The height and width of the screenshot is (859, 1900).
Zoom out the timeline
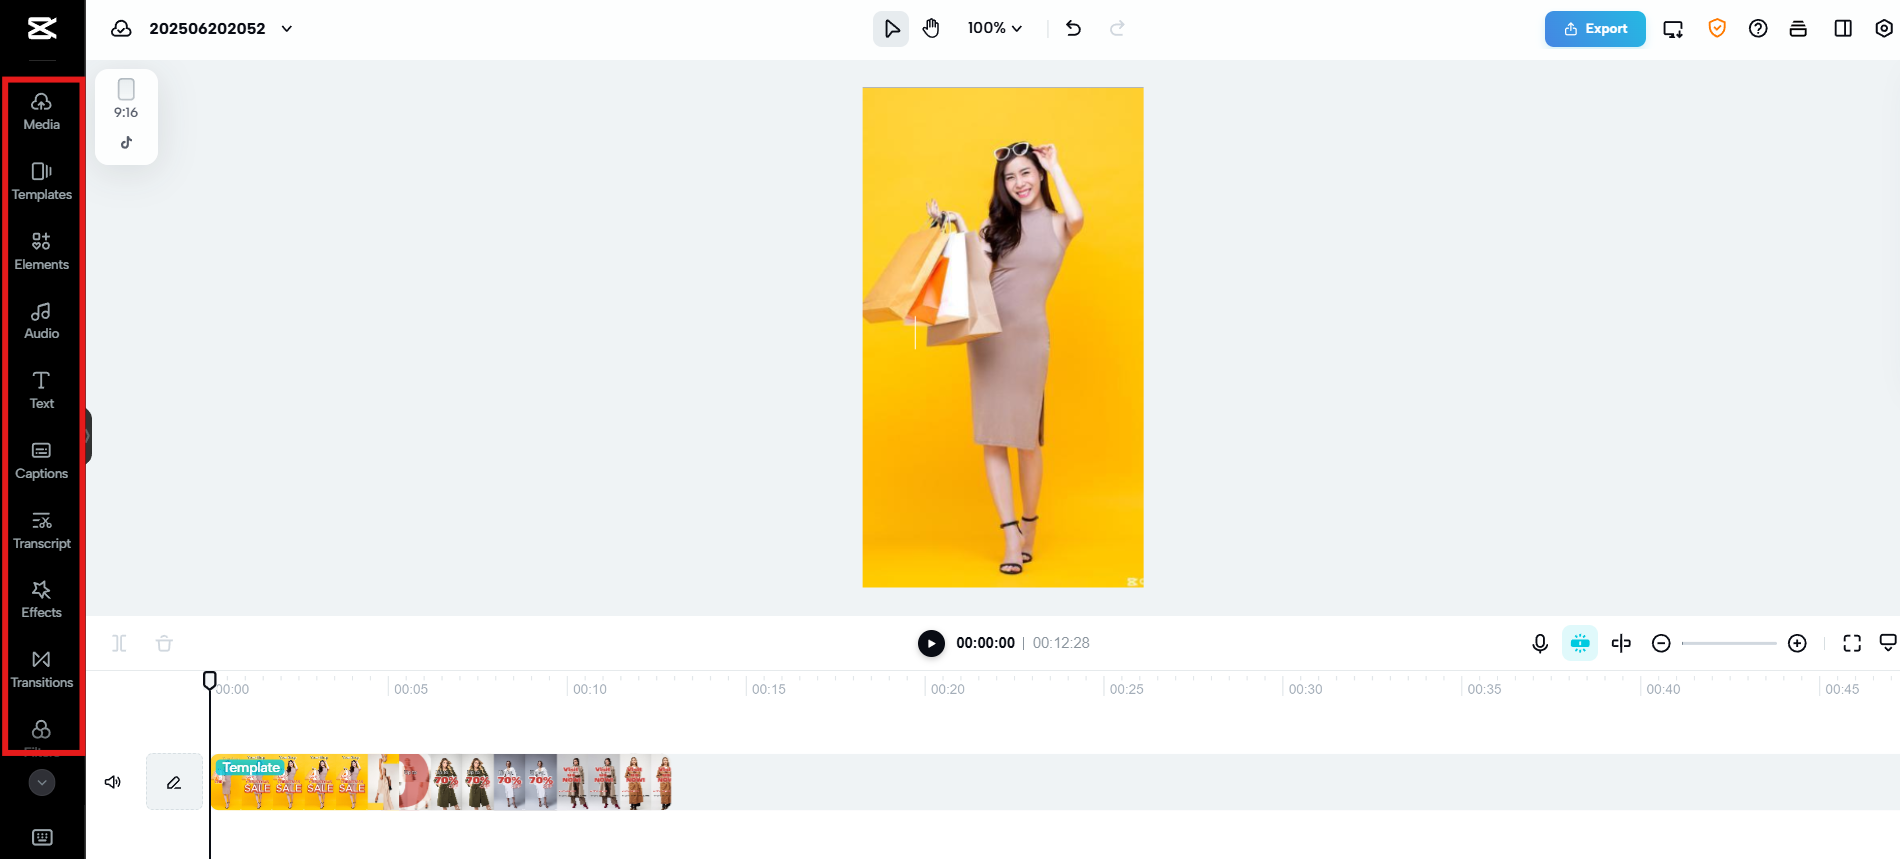point(1661,643)
